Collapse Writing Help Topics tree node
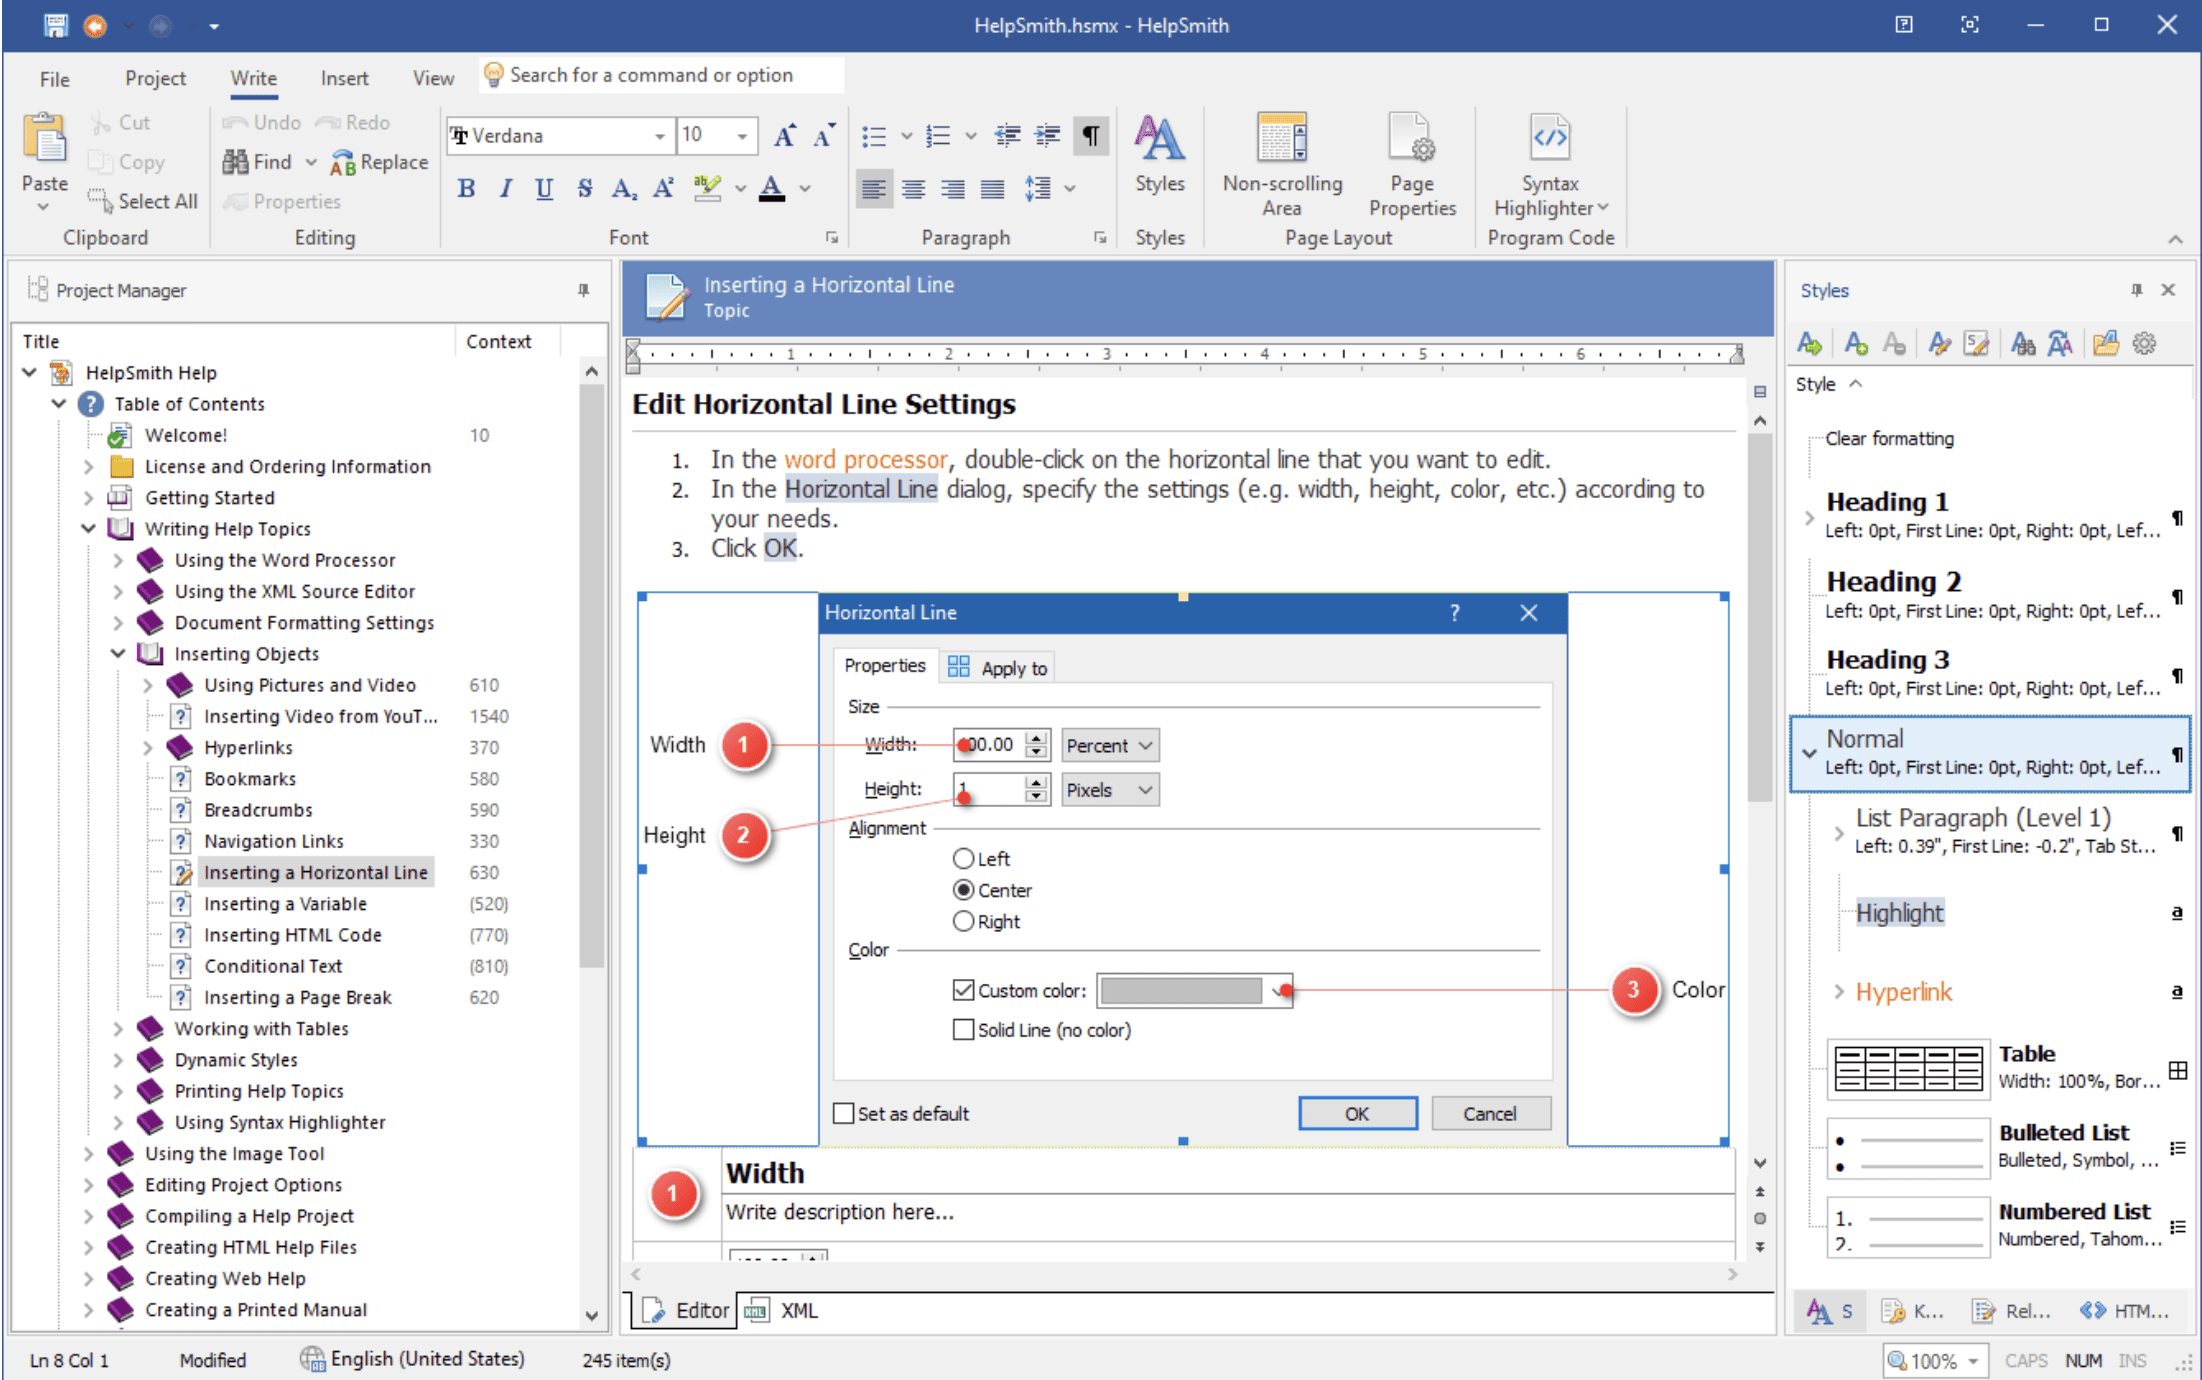 click(x=89, y=528)
